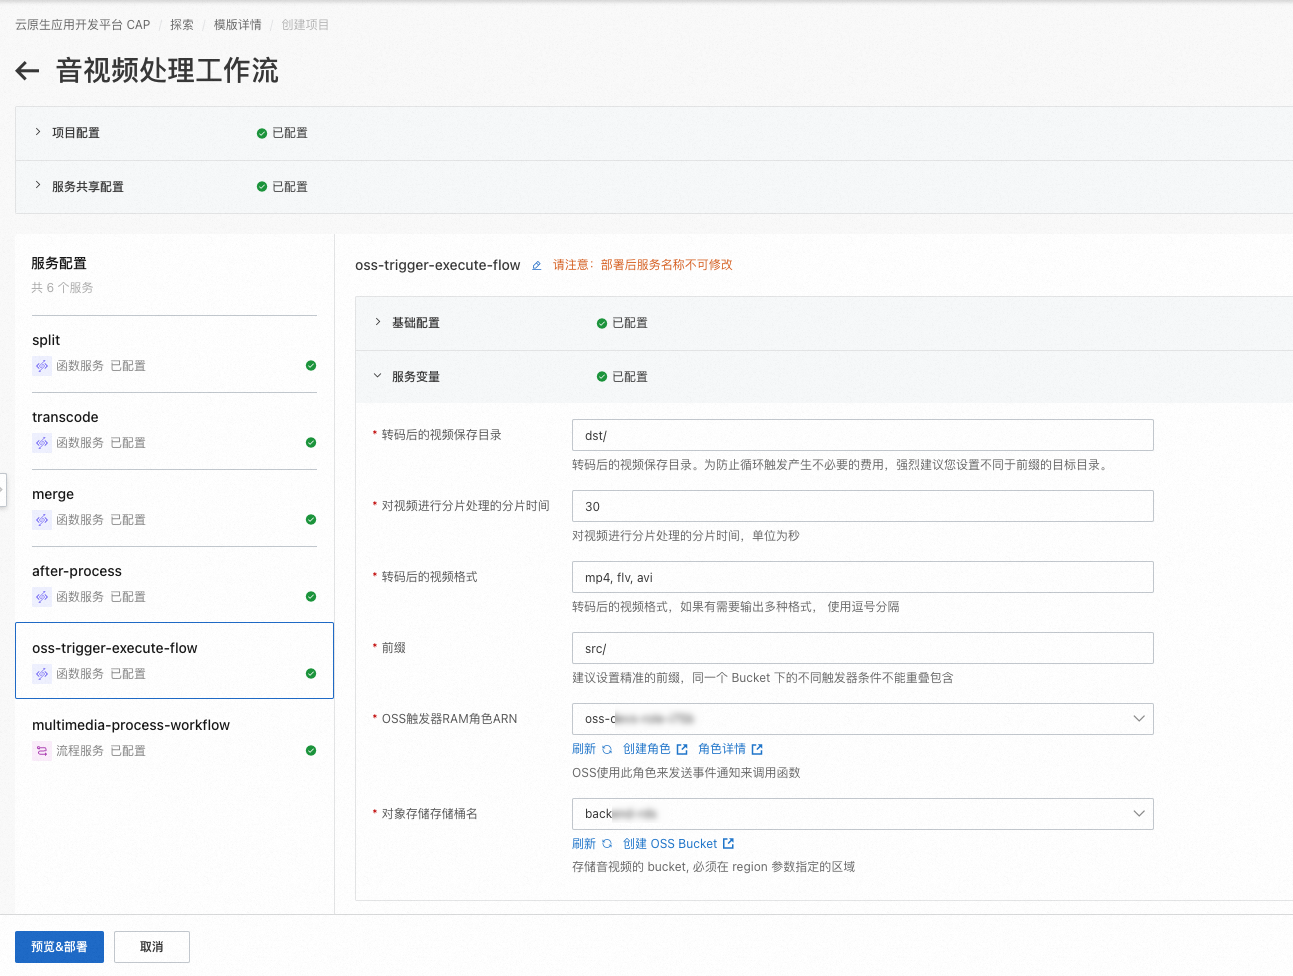Viewport: 1293px width, 976px height.
Task: Click the configured check icon in 项目配置 row
Action: [262, 133]
